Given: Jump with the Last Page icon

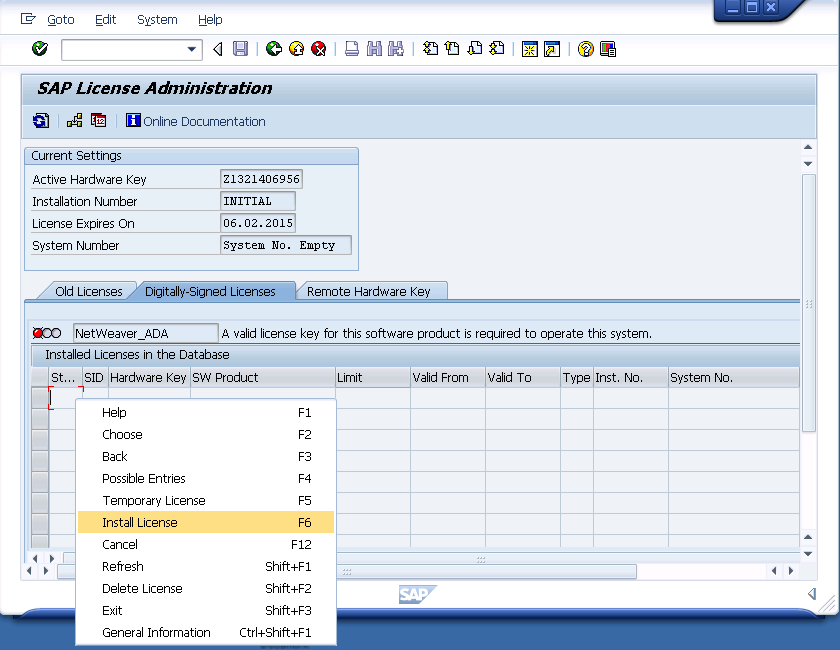Looking at the screenshot, I should [497, 49].
